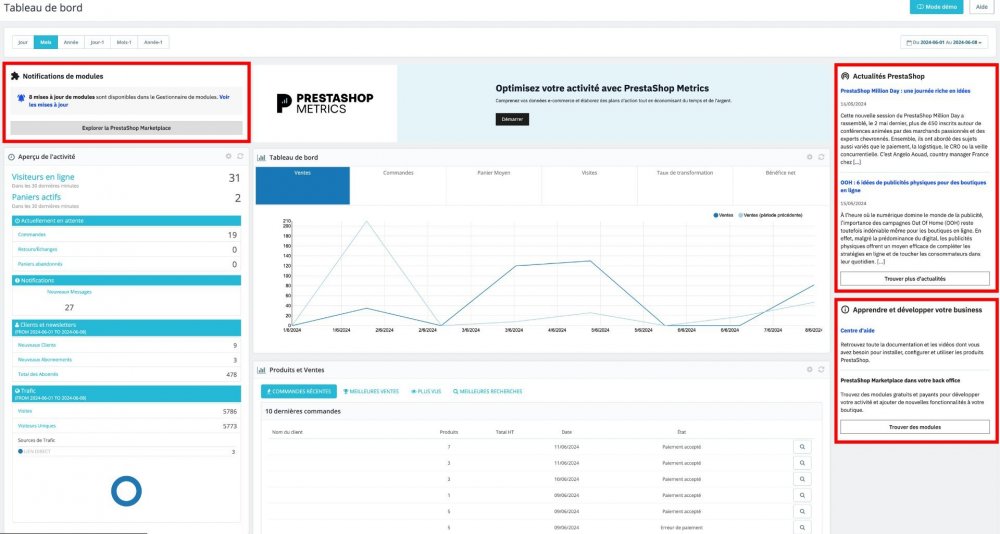The height and width of the screenshot is (534, 1000).
Task: Open settings gear of Tableau de bord chart panel
Action: tap(809, 157)
